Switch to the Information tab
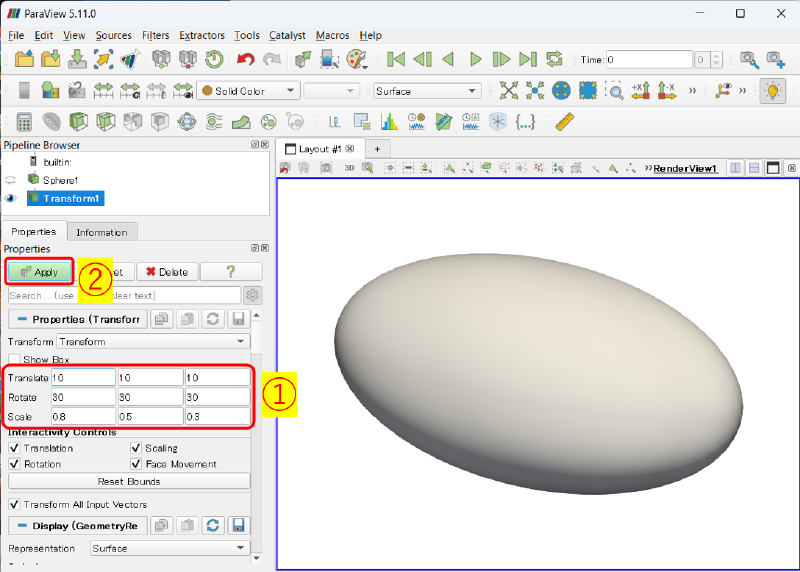Screen dimensions: 800x572 [102, 232]
